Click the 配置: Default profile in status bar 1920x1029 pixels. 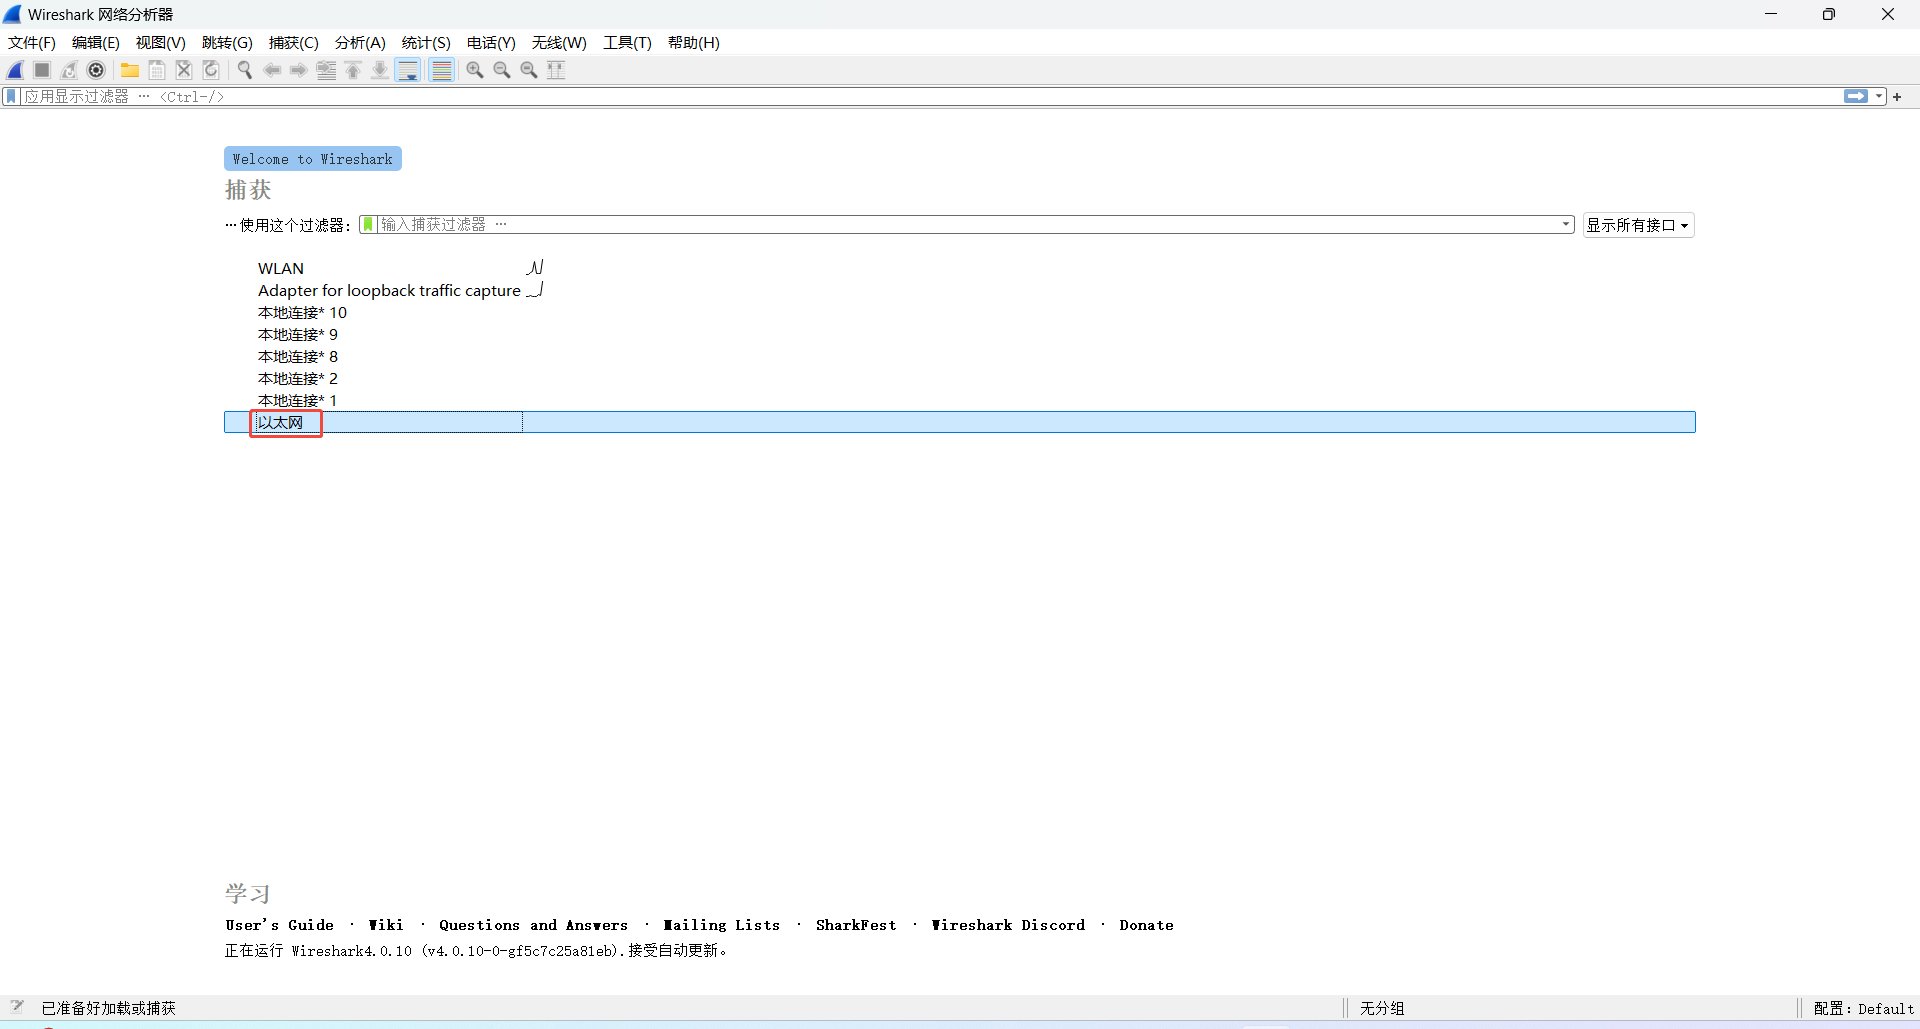point(1863,1008)
